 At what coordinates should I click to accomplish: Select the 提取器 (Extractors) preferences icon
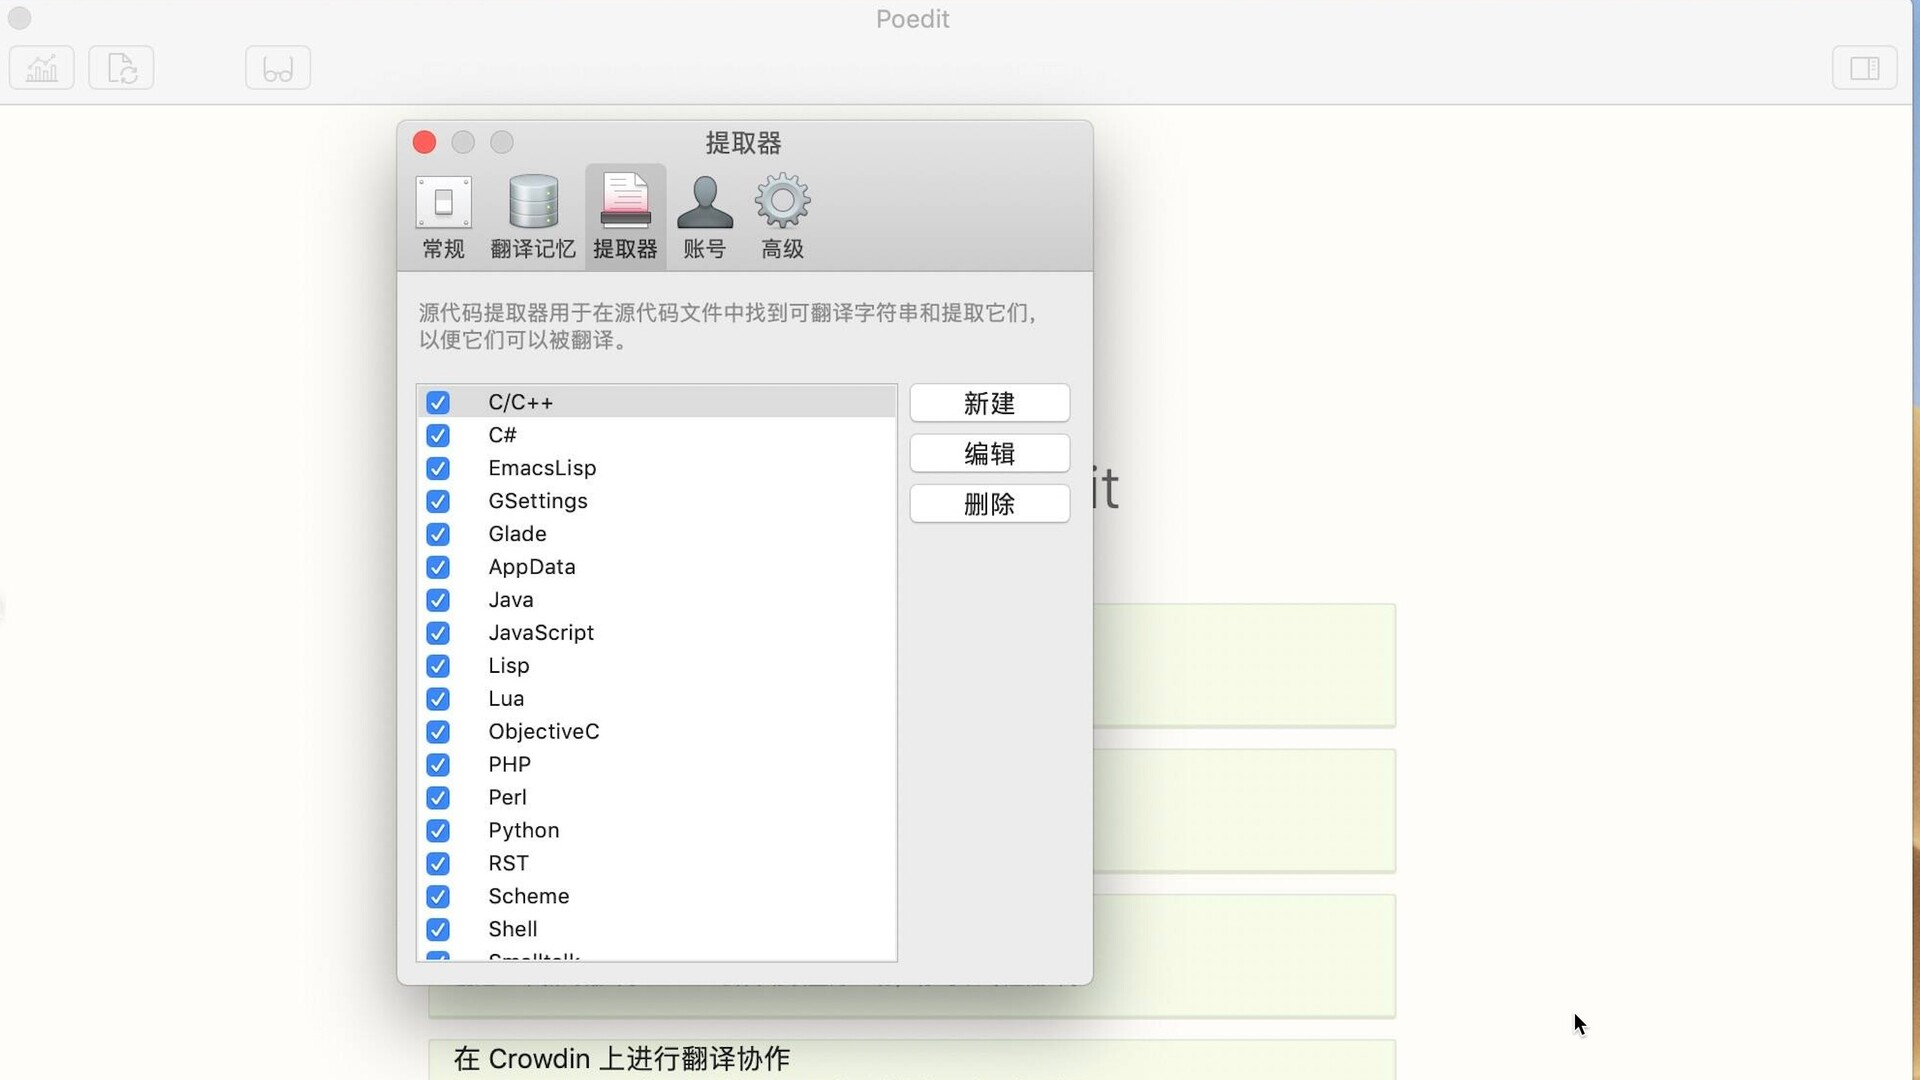pyautogui.click(x=625, y=215)
